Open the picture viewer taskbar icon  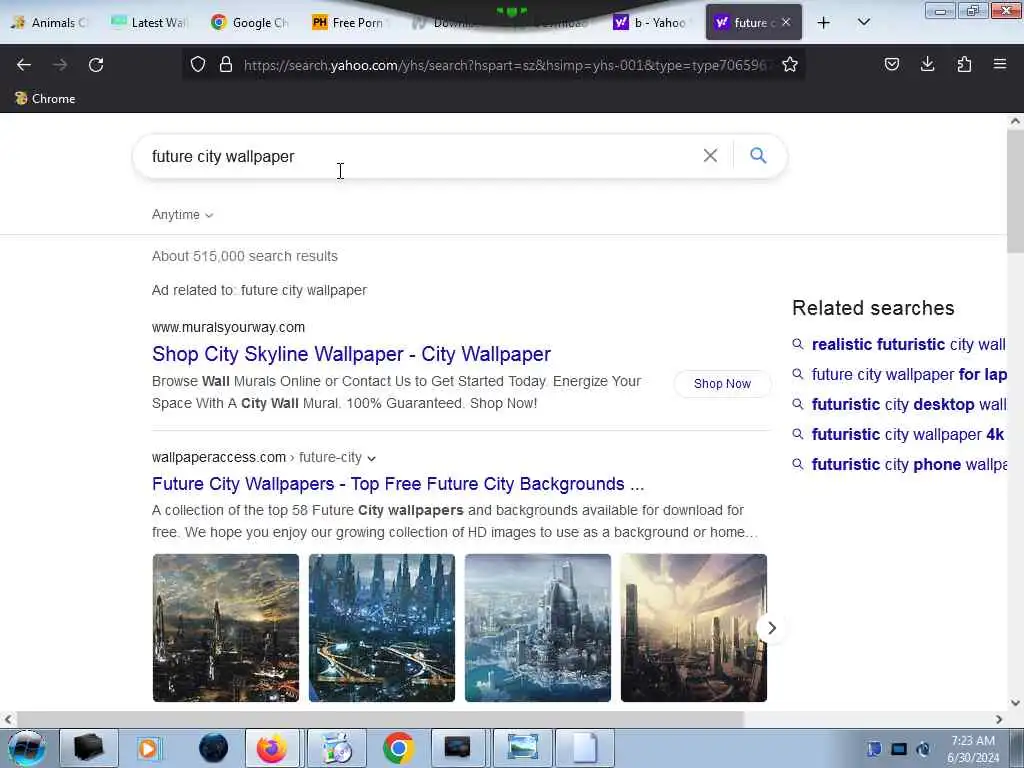pos(522,748)
